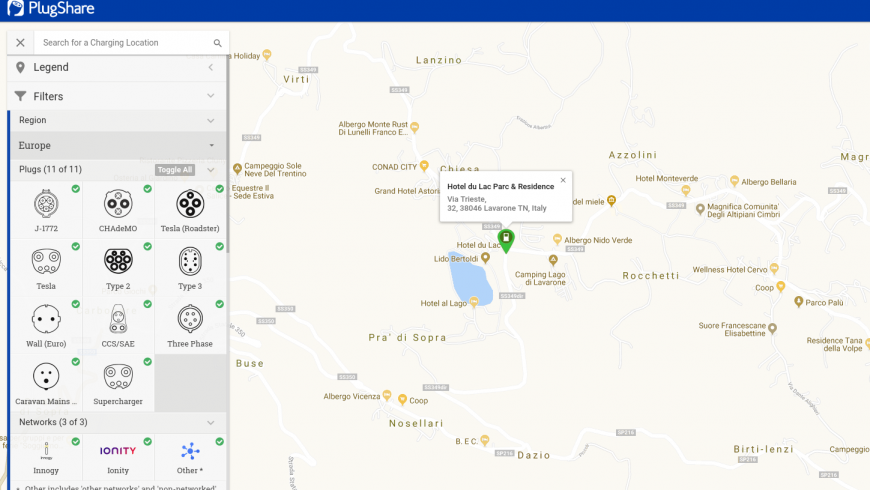Viewport: 870px width, 490px height.
Task: Disable the Innogy network checkmark
Action: coord(75,441)
